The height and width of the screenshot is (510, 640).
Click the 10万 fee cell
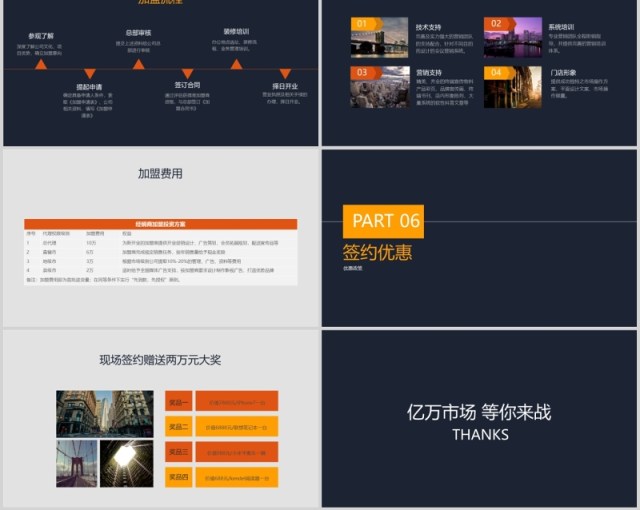pos(91,243)
